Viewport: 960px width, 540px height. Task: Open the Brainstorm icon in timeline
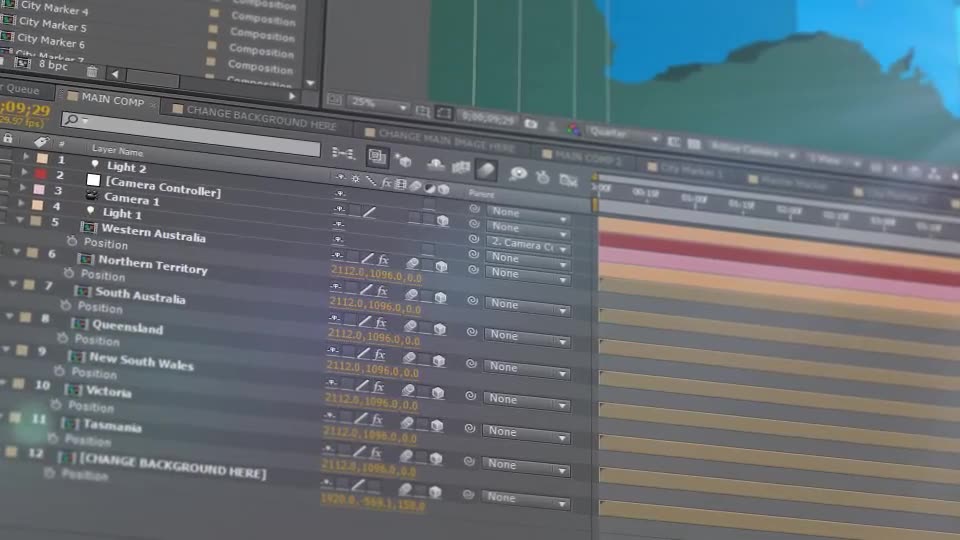pos(518,174)
